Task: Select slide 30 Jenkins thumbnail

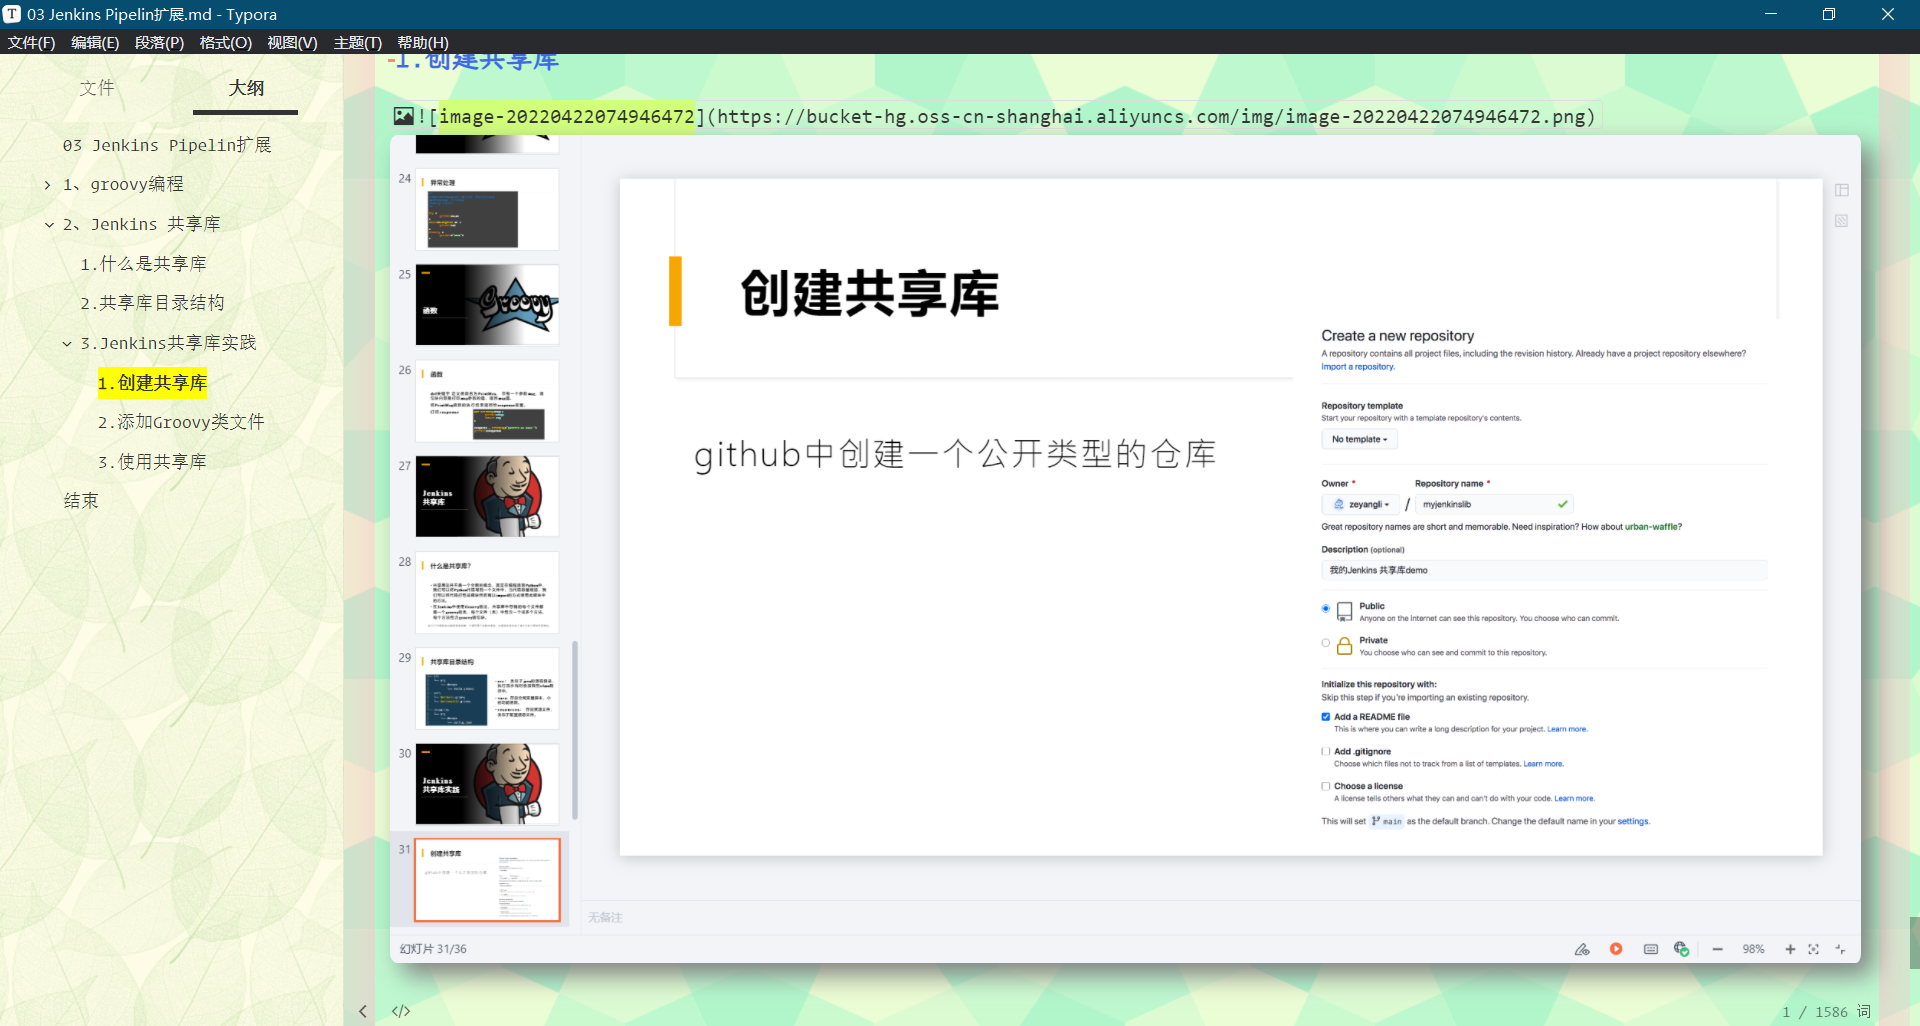Action: click(x=487, y=784)
